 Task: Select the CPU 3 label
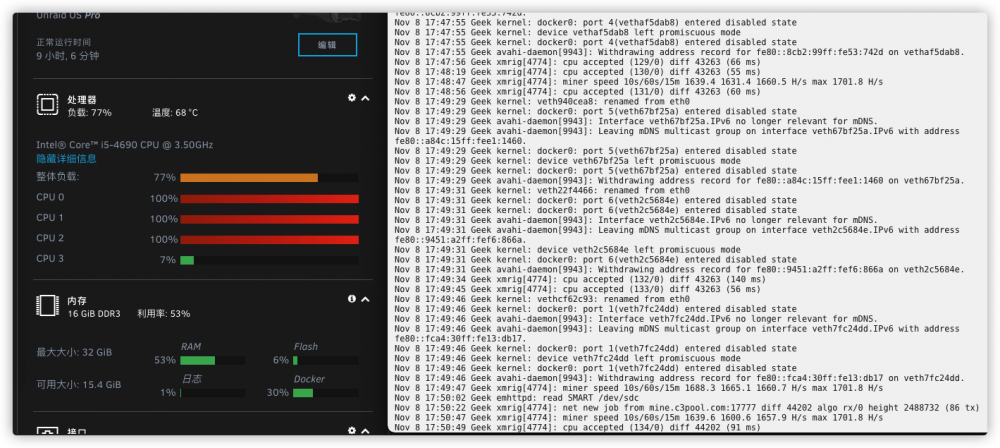[x=50, y=258]
